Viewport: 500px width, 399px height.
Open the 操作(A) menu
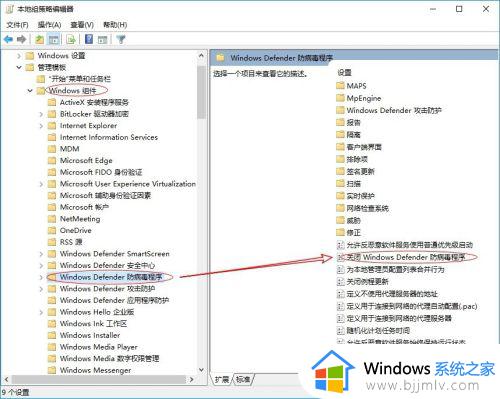pyautogui.click(x=49, y=25)
